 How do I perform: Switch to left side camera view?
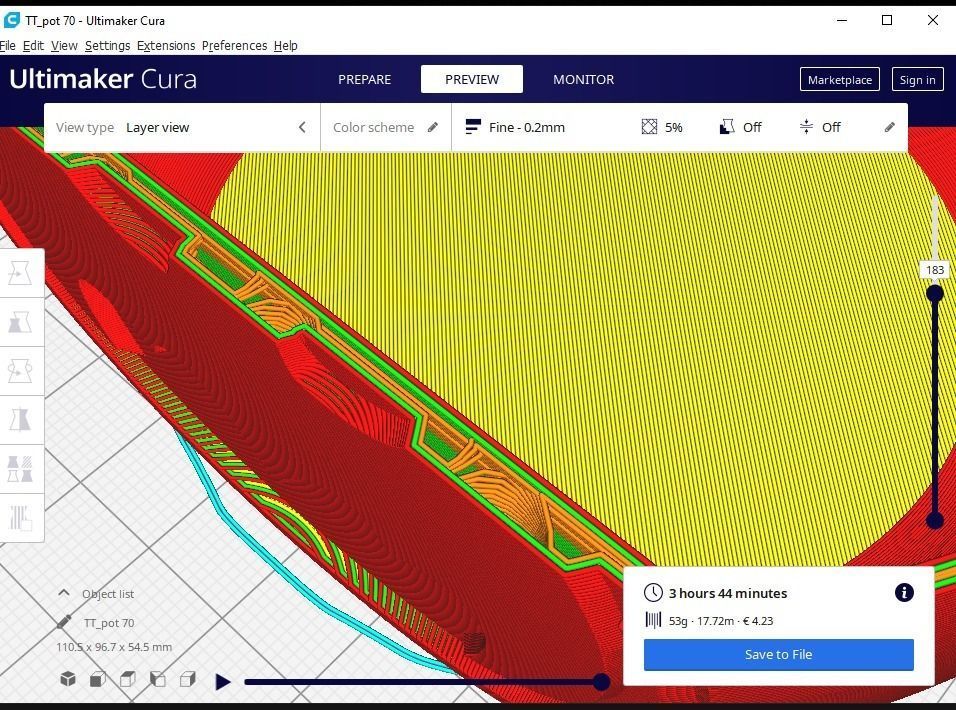coord(157,679)
